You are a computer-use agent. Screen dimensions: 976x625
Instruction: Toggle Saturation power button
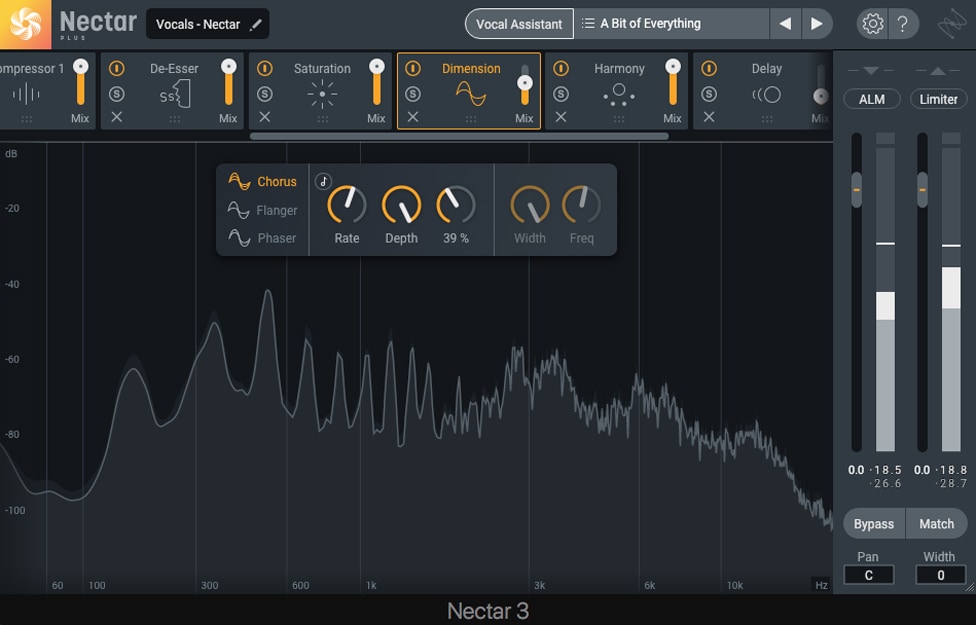[x=265, y=68]
